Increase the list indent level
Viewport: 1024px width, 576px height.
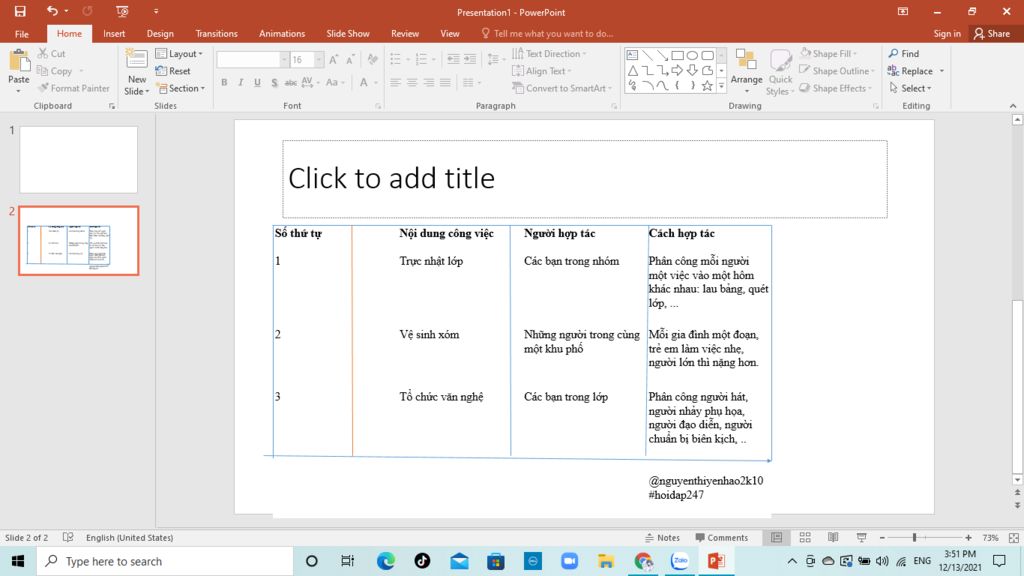470,59
